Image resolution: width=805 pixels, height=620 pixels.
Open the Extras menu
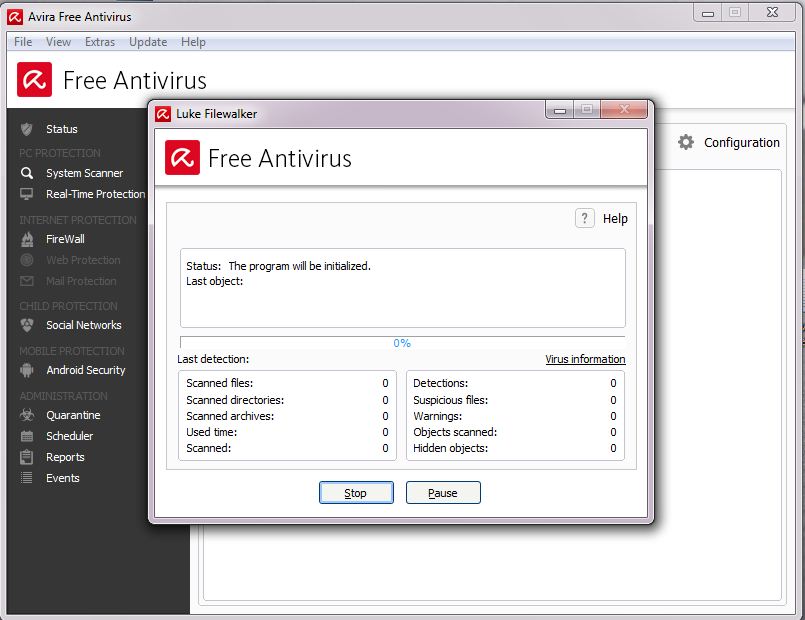[100, 42]
